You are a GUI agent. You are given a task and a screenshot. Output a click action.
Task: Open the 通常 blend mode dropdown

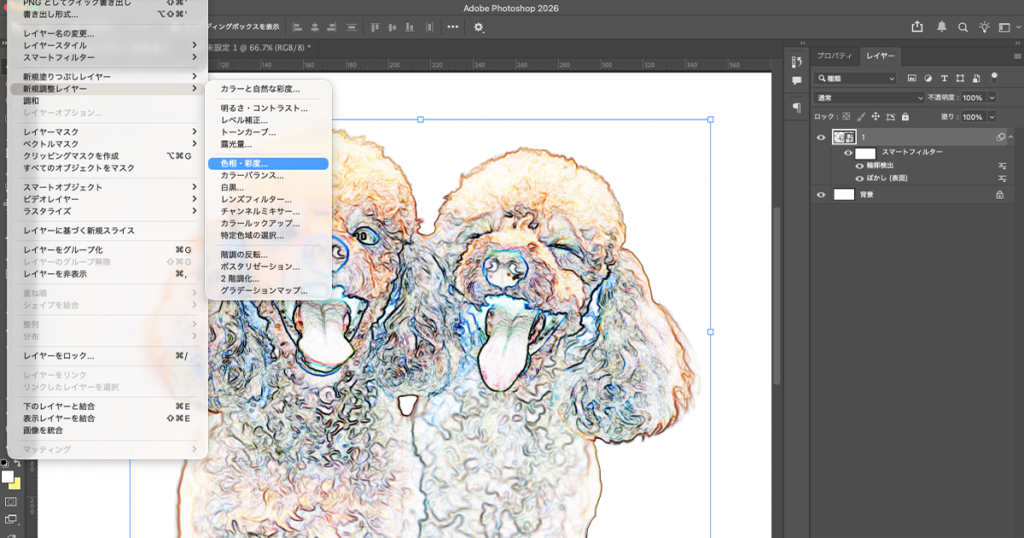pyautogui.click(x=870, y=98)
